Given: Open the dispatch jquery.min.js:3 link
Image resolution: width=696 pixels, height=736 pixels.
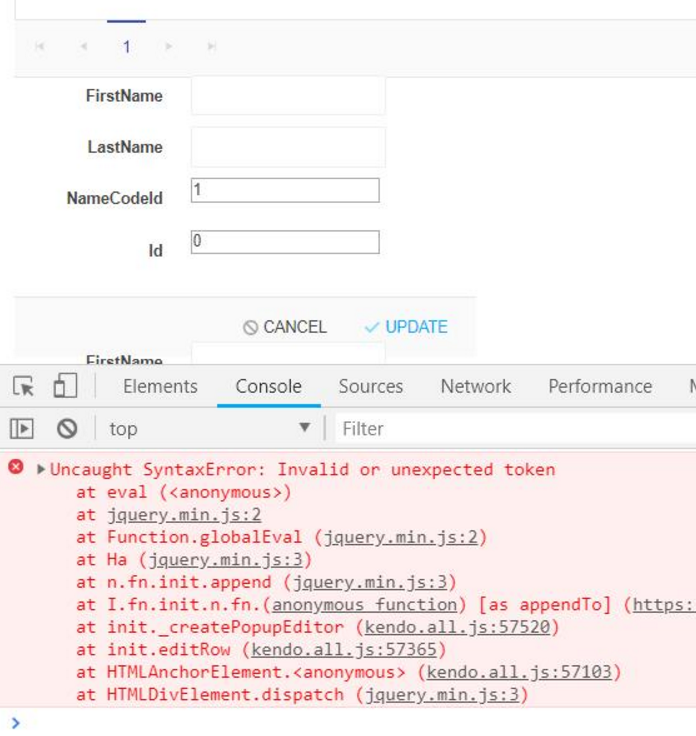Looking at the screenshot, I should coord(442,695).
